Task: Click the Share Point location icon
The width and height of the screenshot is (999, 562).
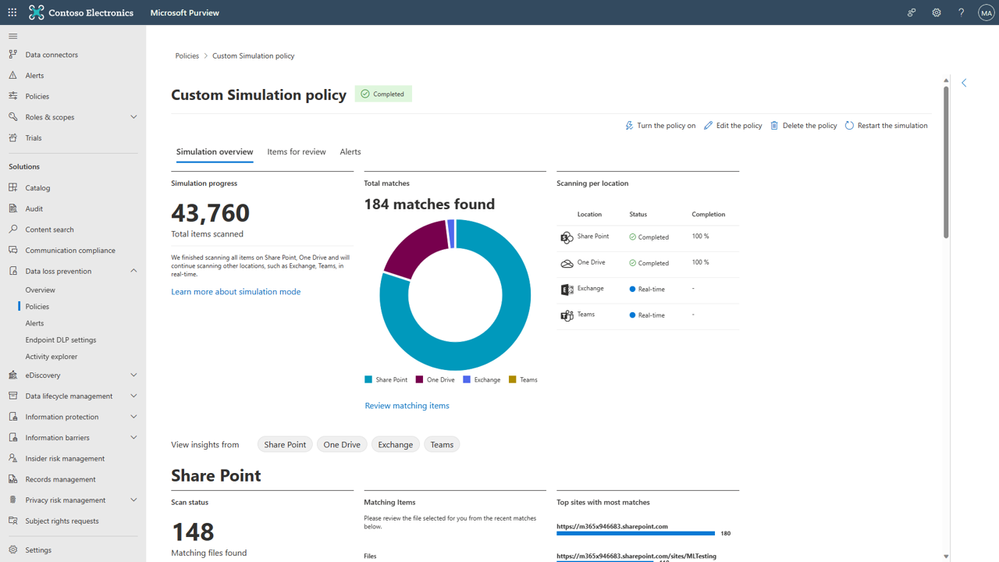Action: click(566, 238)
